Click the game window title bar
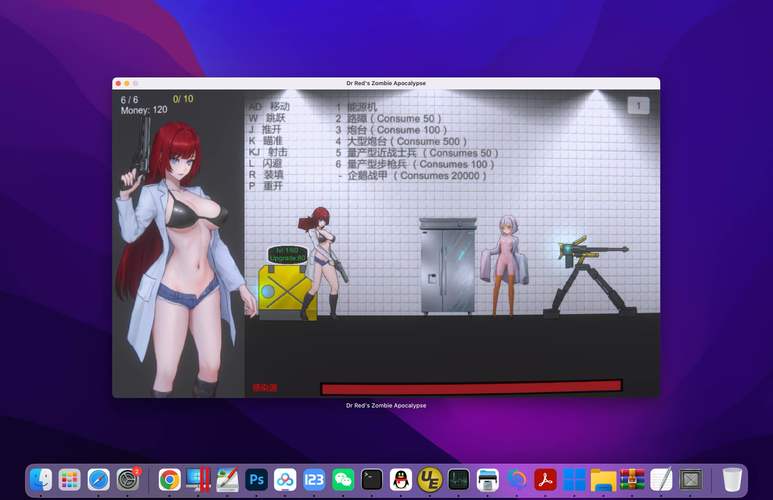Screen dimensions: 773x500 [x=385, y=83]
